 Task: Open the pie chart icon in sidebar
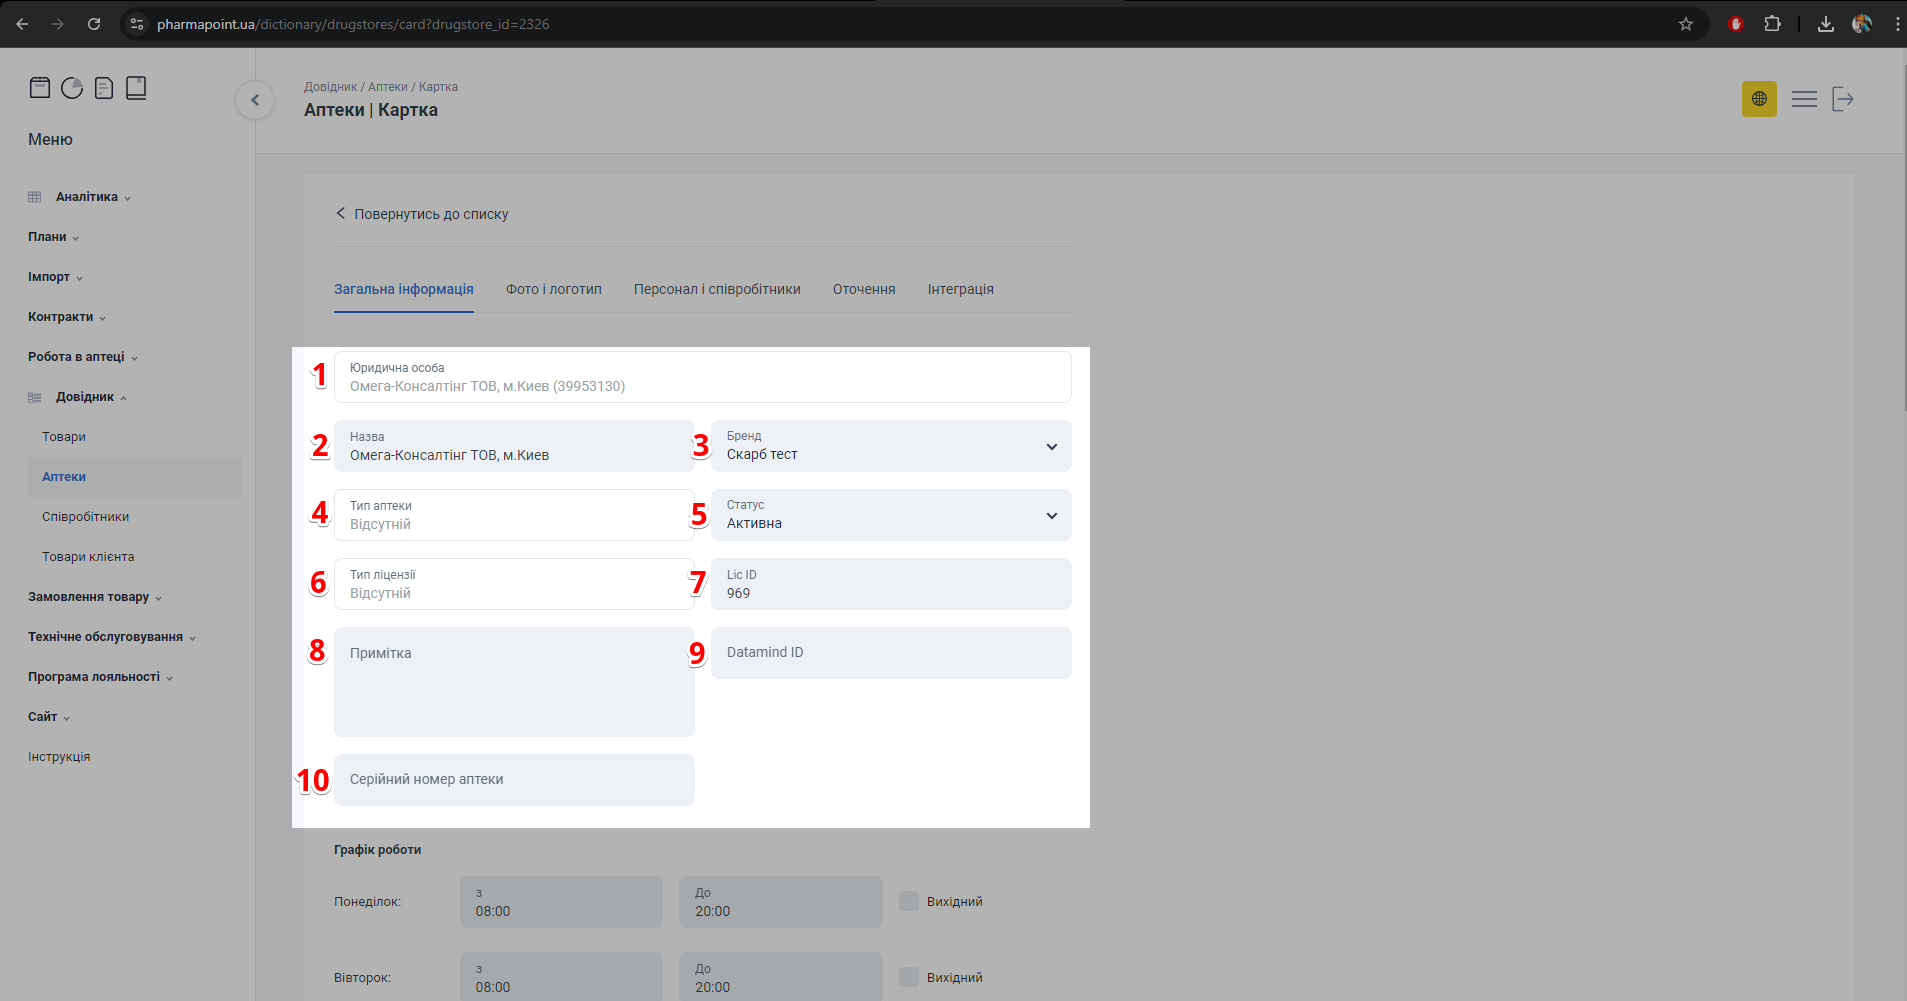click(x=72, y=88)
